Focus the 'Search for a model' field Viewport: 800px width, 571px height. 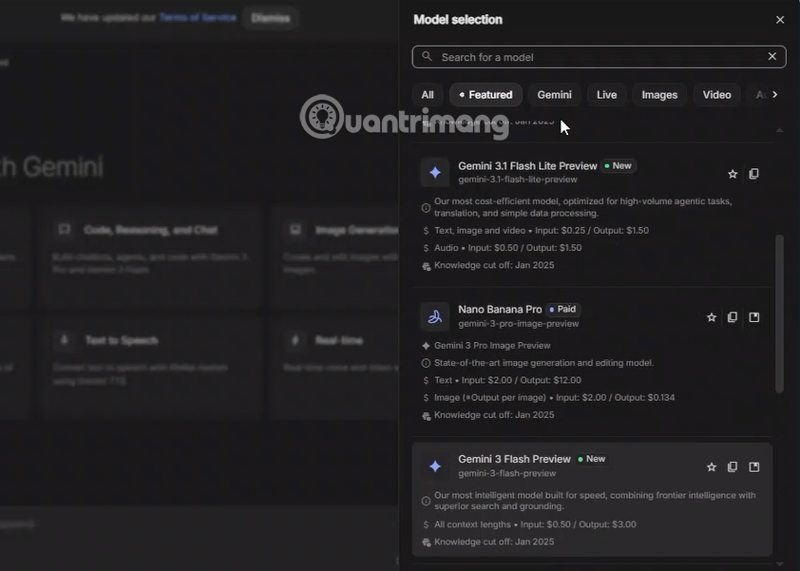point(599,57)
